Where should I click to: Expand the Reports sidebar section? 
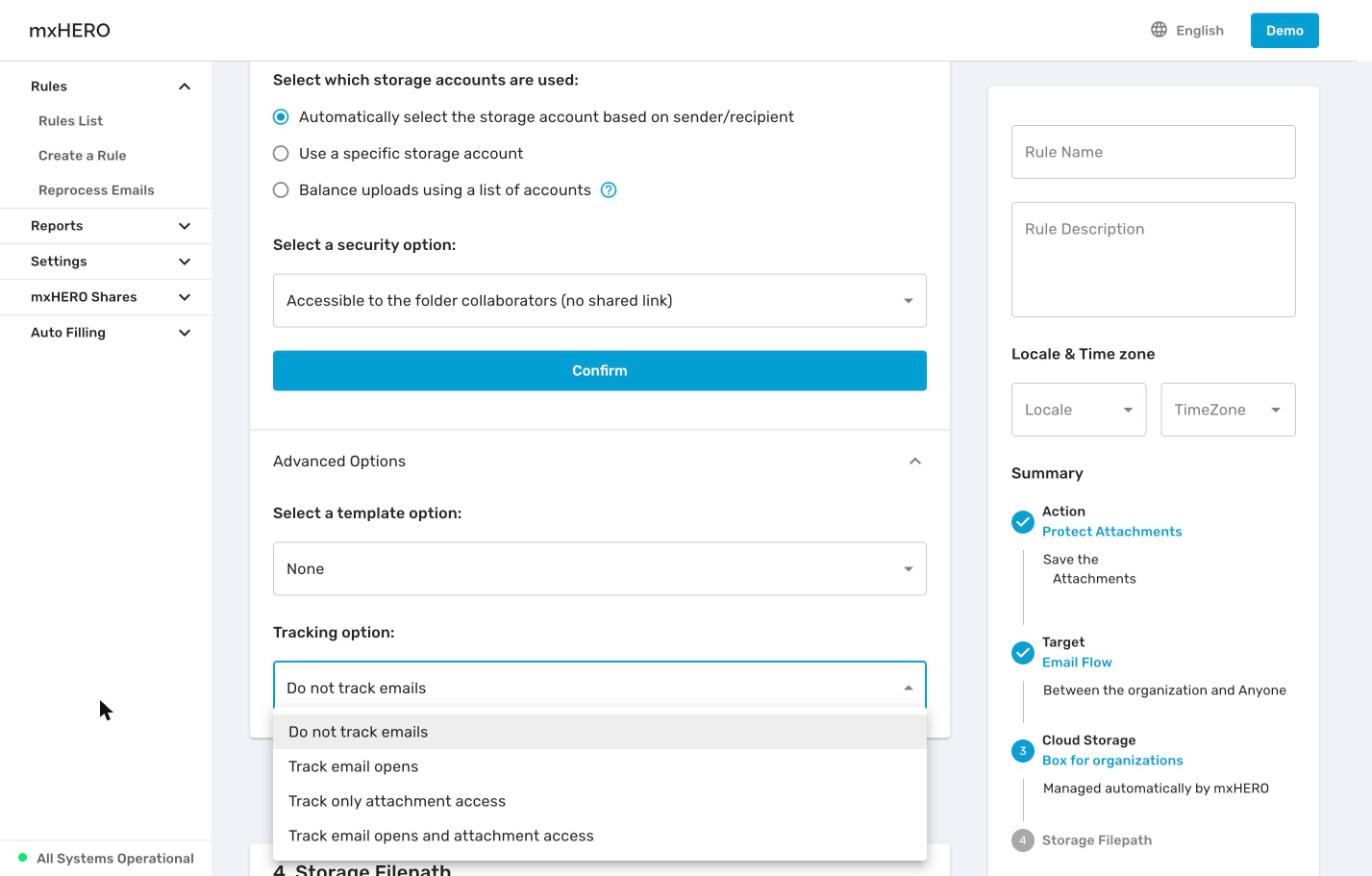[184, 226]
